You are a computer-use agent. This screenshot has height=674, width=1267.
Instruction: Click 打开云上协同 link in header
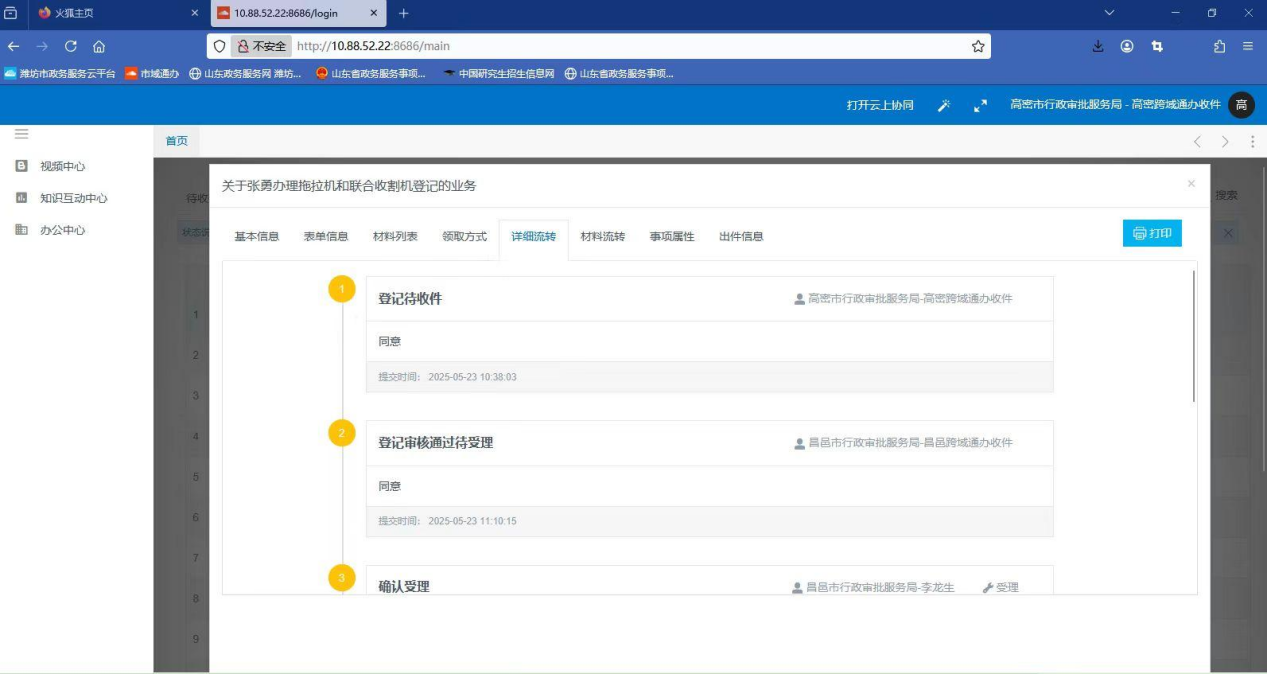click(880, 105)
